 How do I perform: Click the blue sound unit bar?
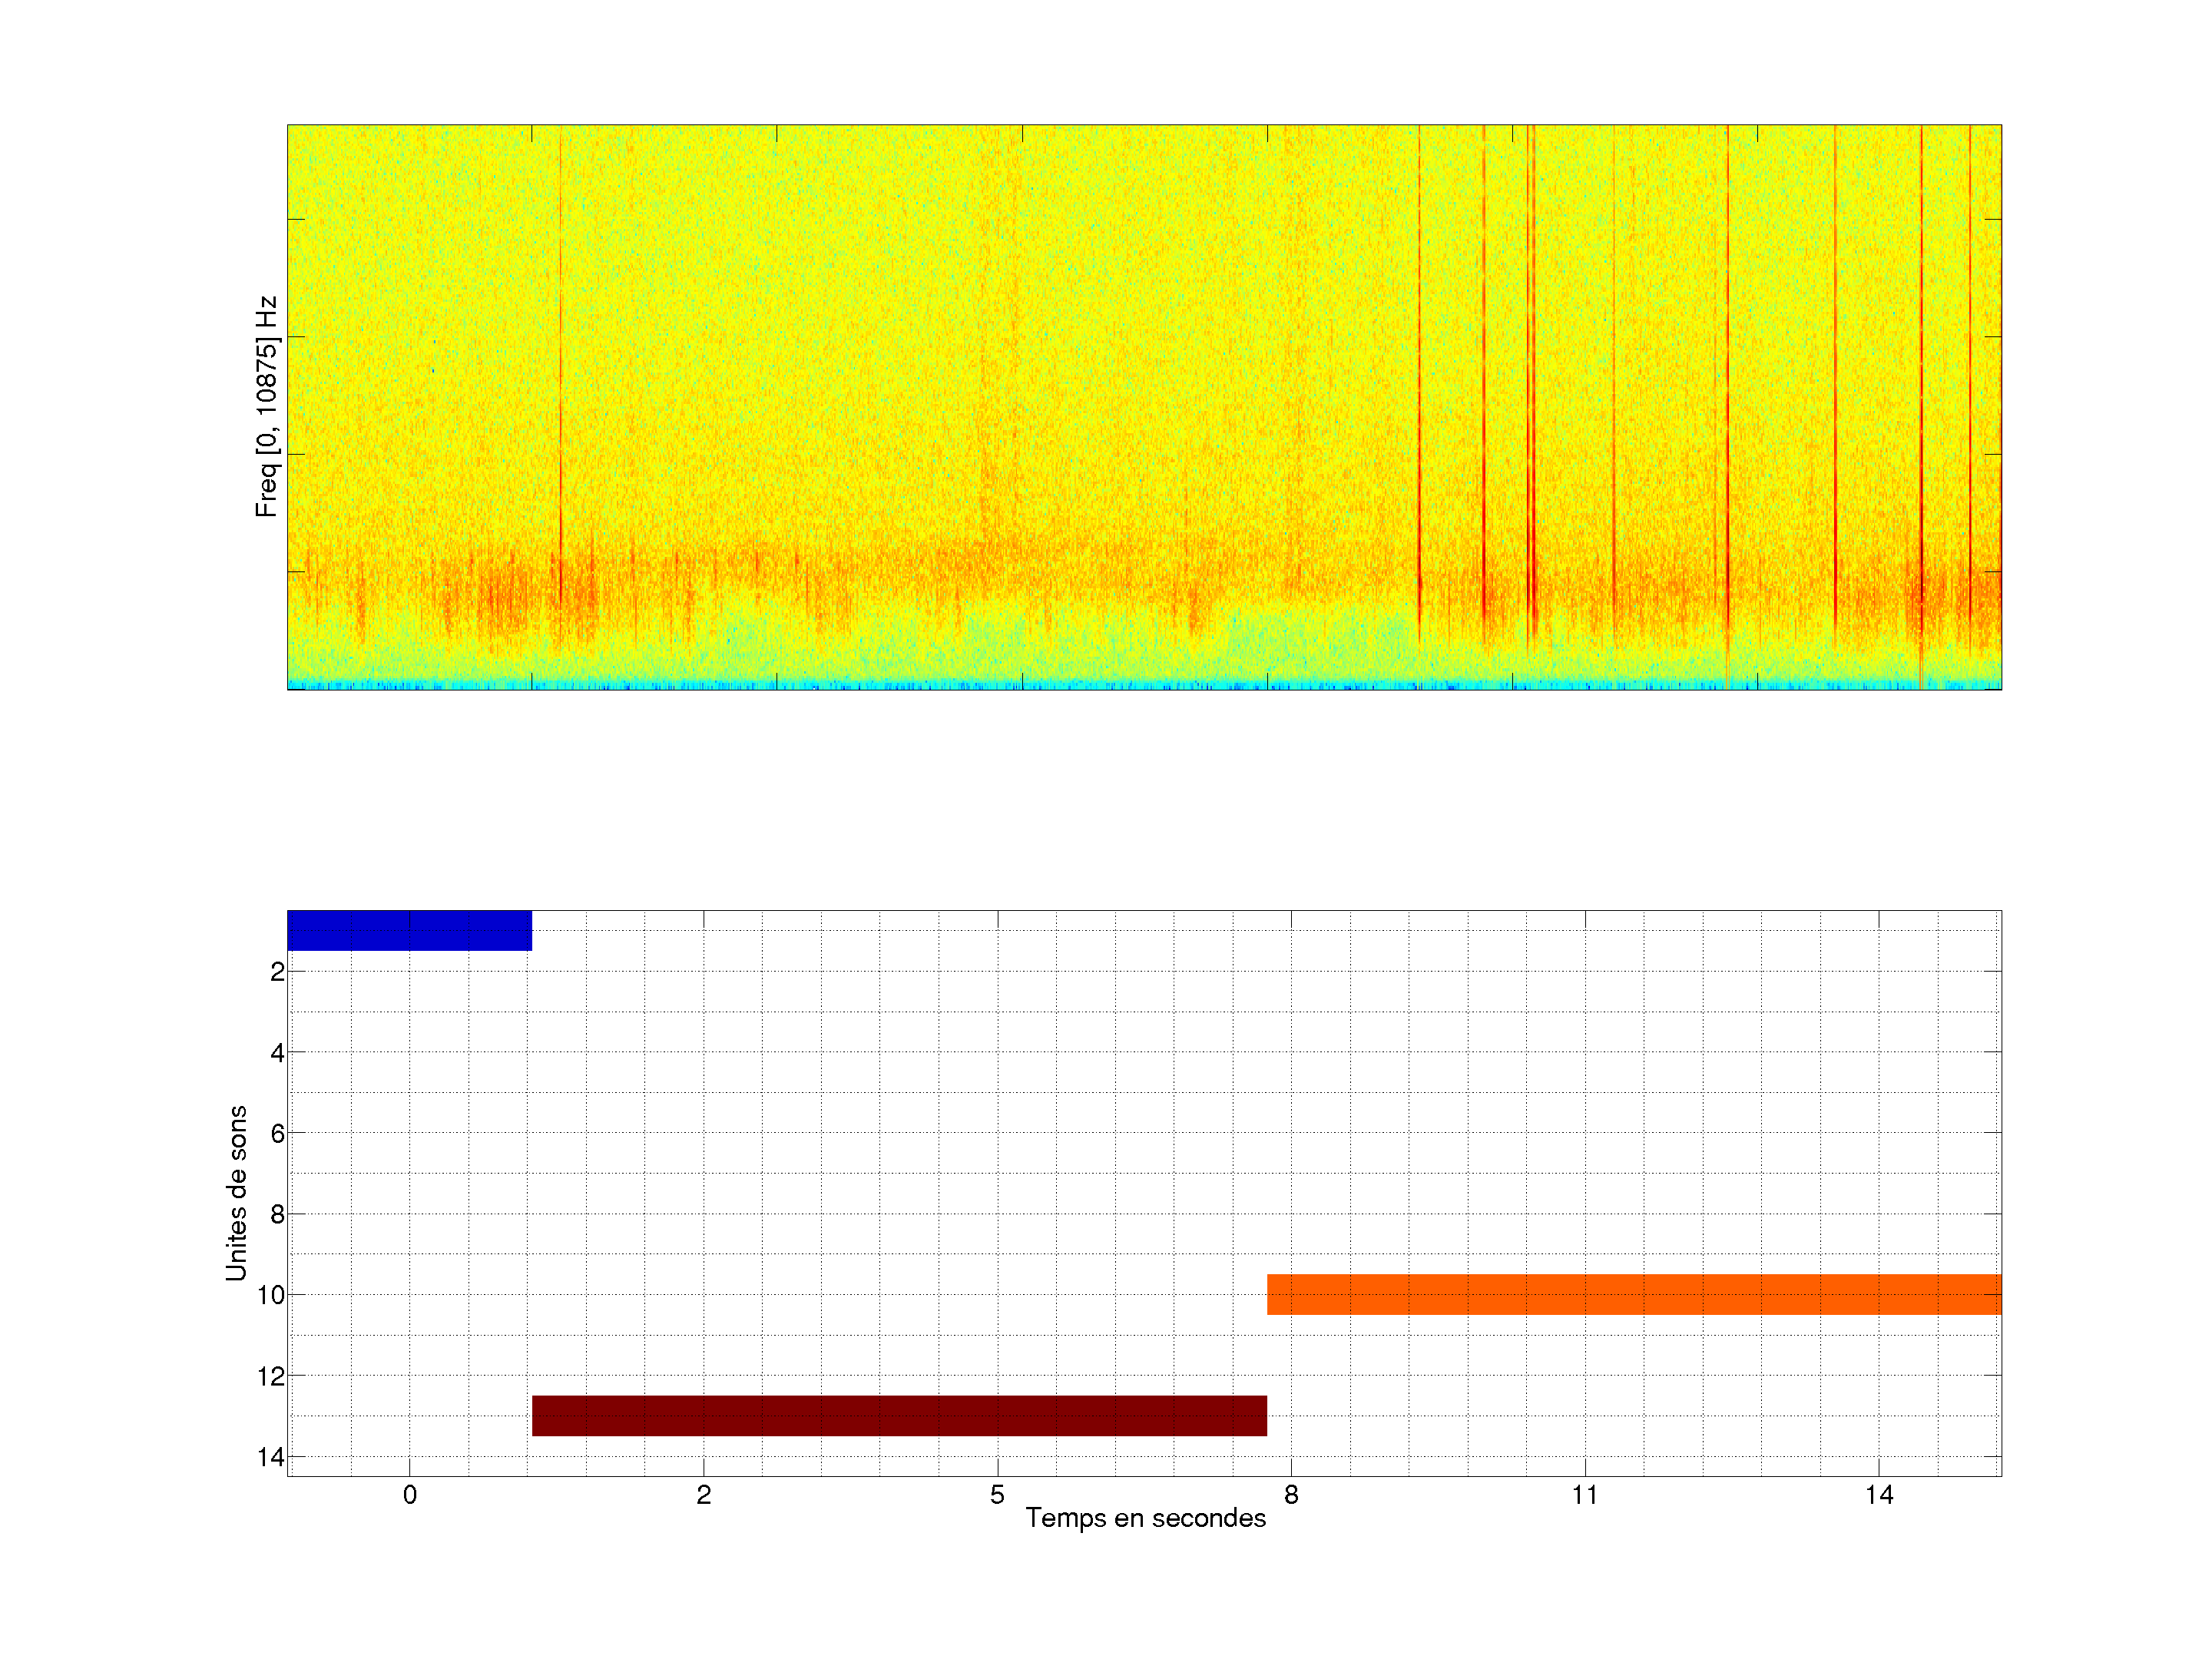[x=409, y=930]
